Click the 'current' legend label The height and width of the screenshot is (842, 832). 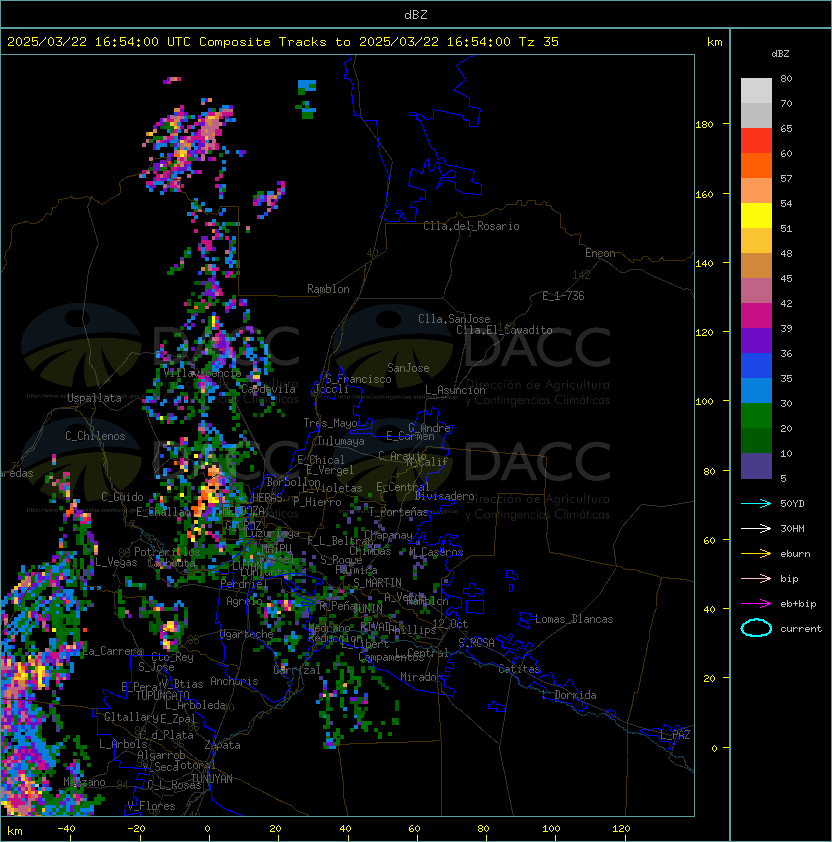[801, 629]
